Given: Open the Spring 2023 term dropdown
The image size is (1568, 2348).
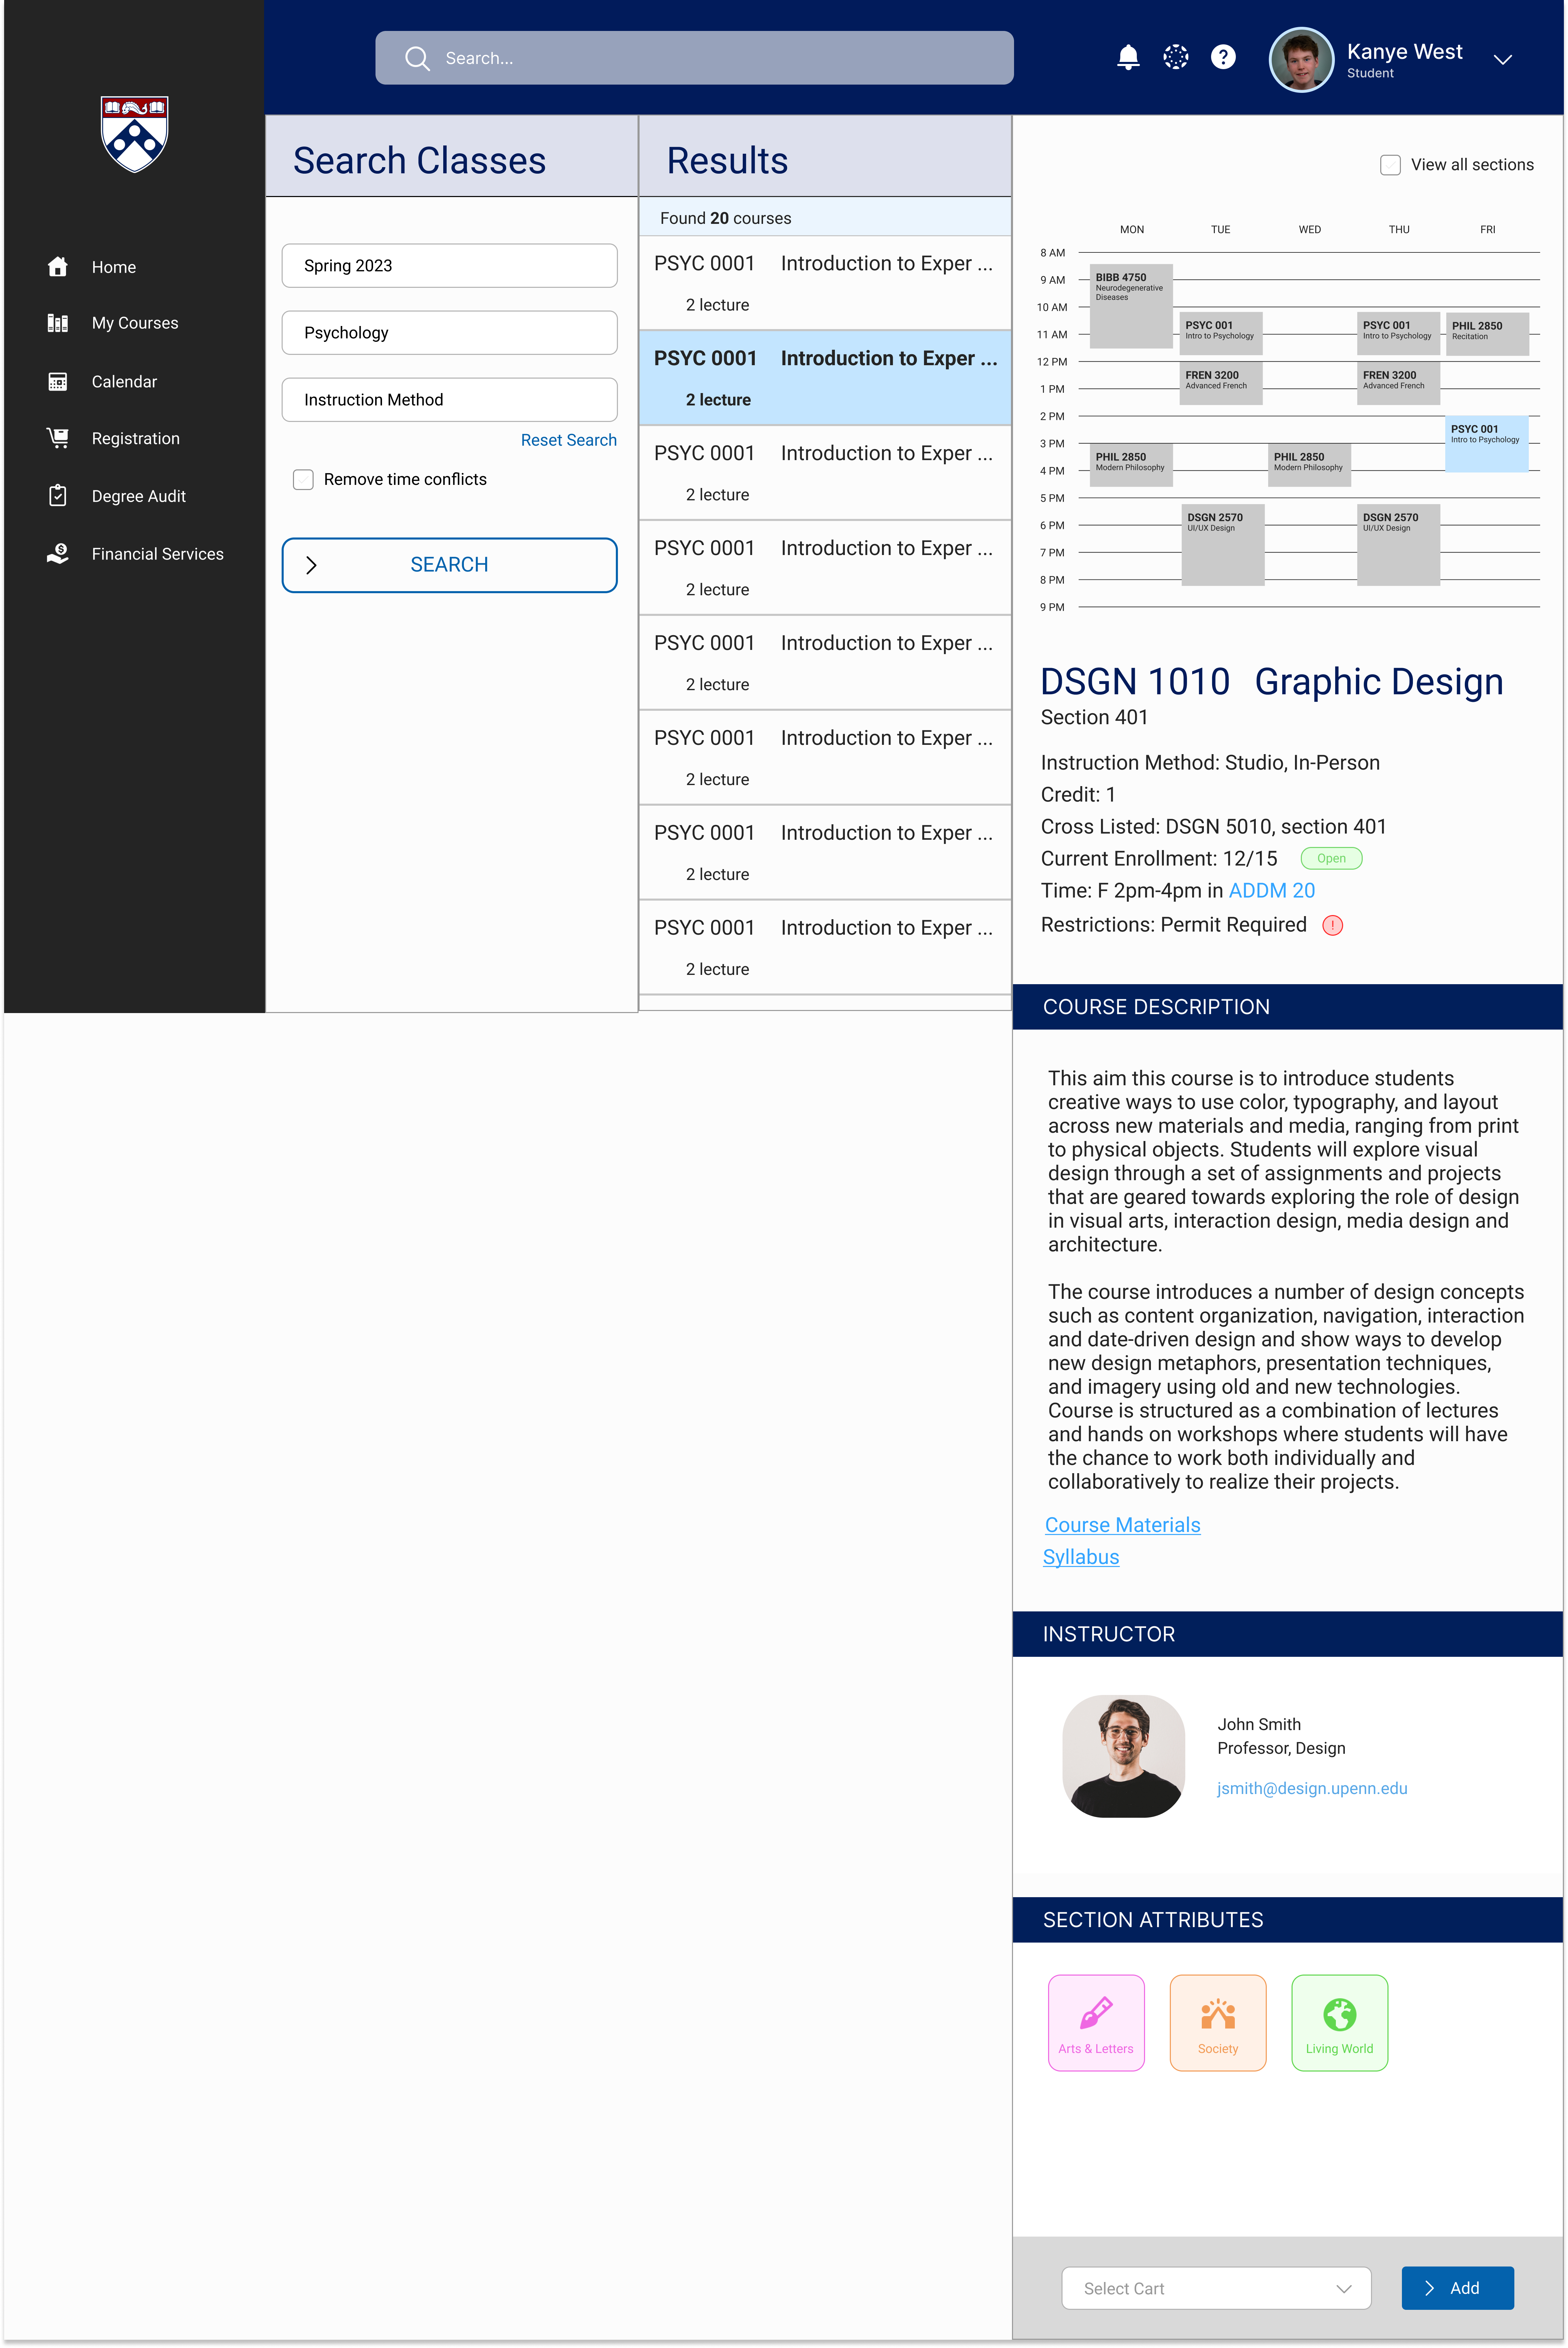Looking at the screenshot, I should [x=449, y=266].
